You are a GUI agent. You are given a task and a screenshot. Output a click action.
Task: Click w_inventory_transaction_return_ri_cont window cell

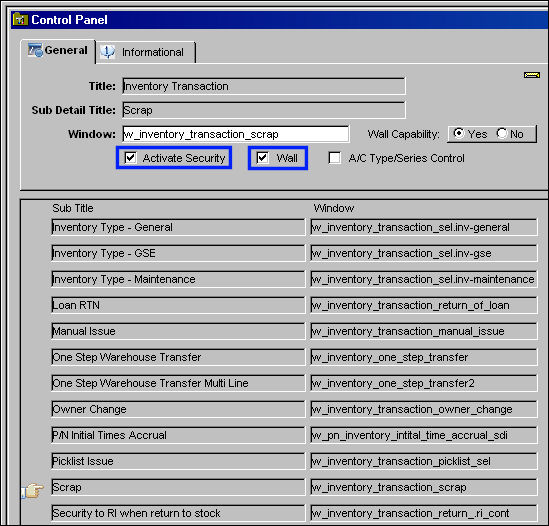[424, 513]
